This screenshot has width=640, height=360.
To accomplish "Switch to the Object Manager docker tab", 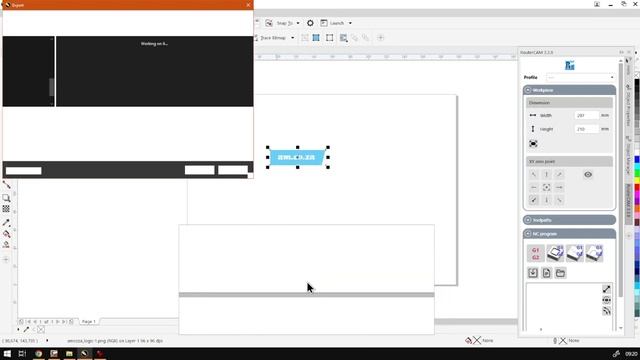I will click(629, 155).
